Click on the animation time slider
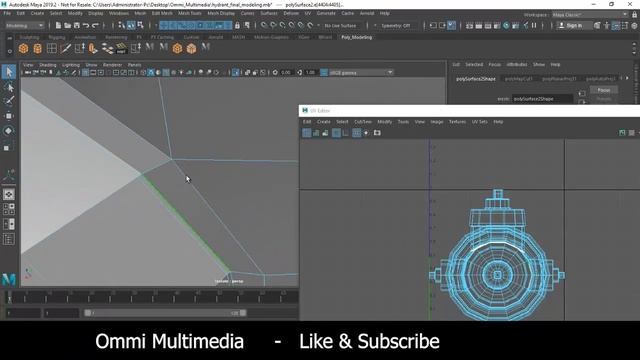 (151, 296)
